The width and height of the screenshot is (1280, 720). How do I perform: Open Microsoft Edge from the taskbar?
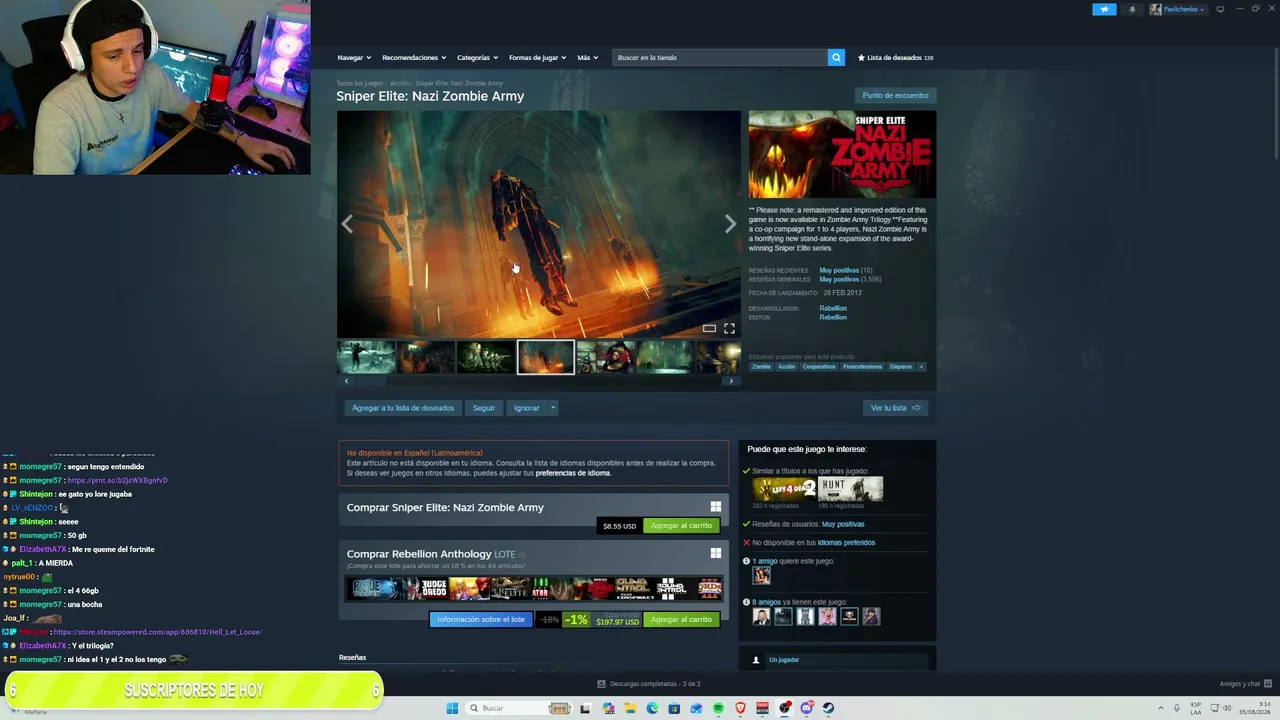click(652, 708)
